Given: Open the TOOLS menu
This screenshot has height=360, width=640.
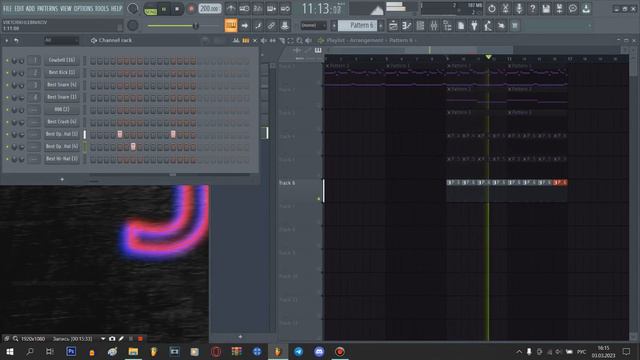Looking at the screenshot, I should click(102, 8).
